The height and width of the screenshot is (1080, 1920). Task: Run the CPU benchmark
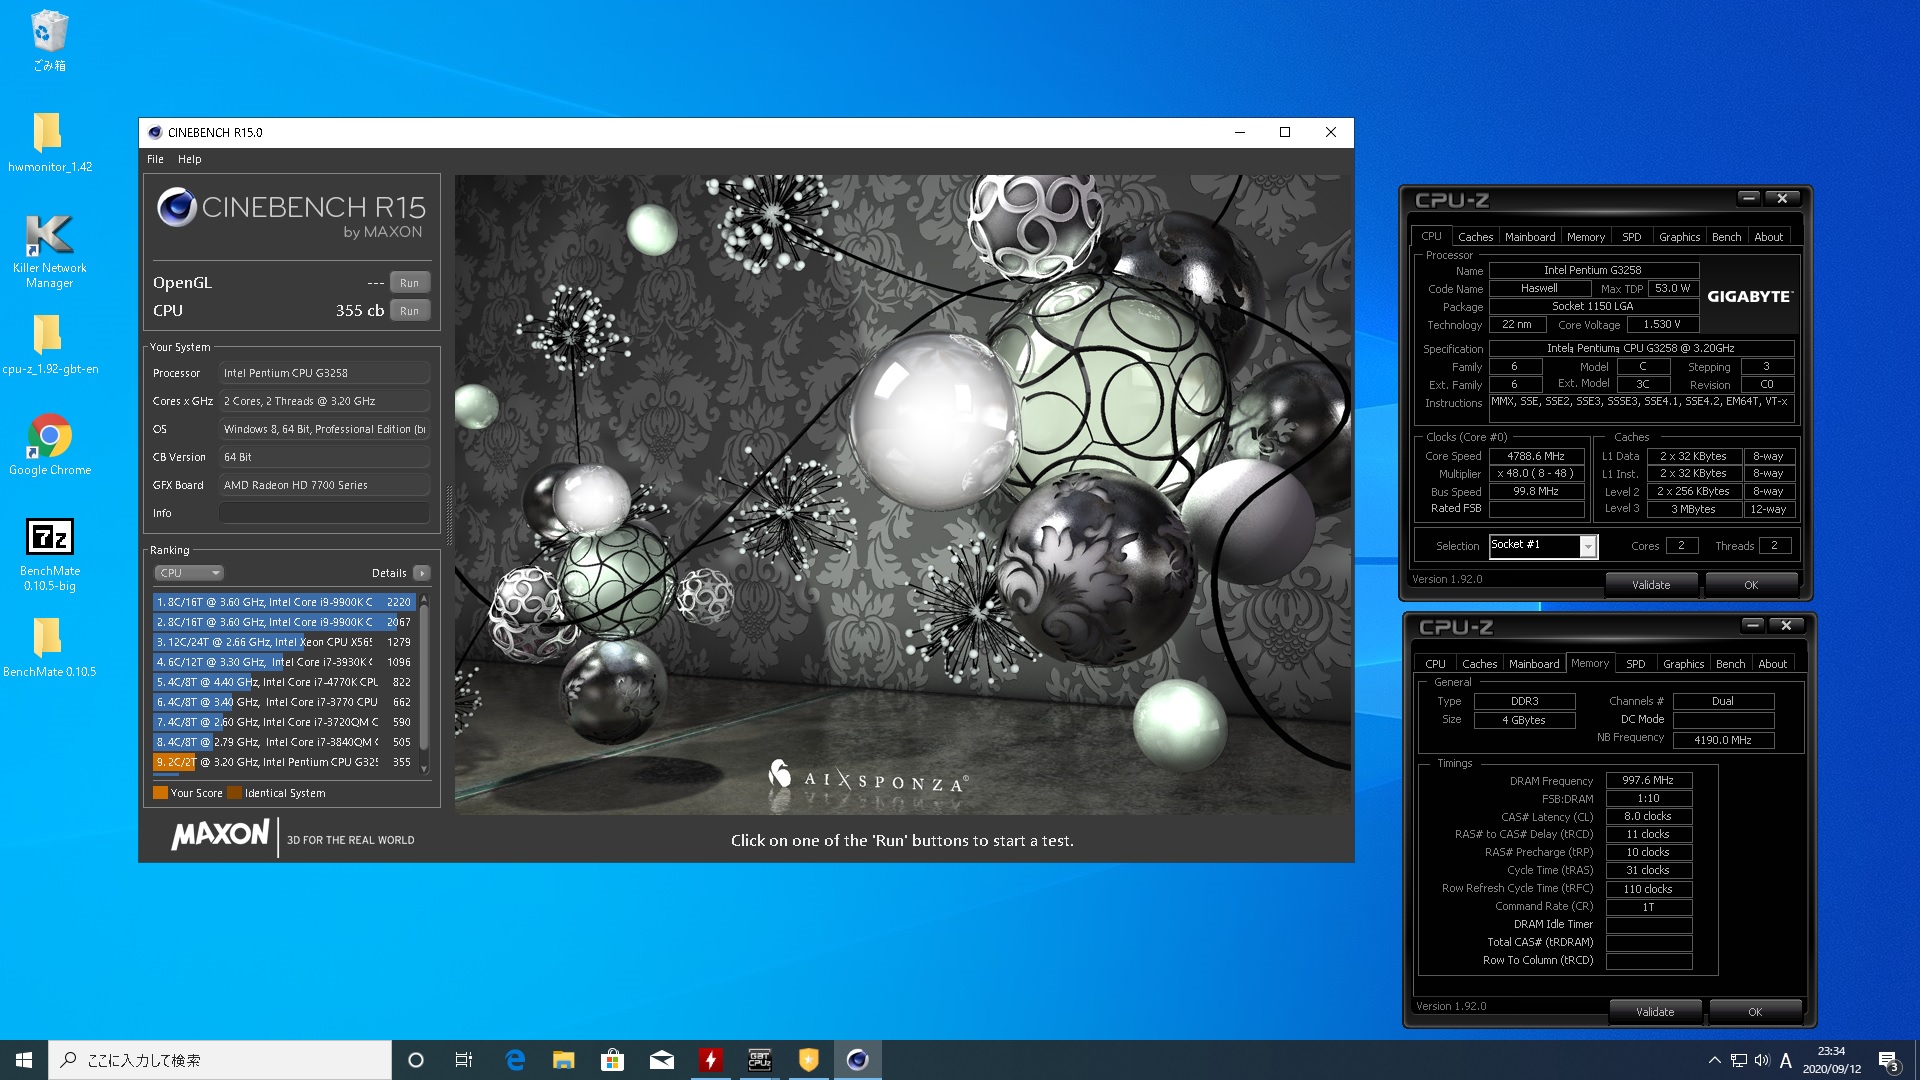409,311
